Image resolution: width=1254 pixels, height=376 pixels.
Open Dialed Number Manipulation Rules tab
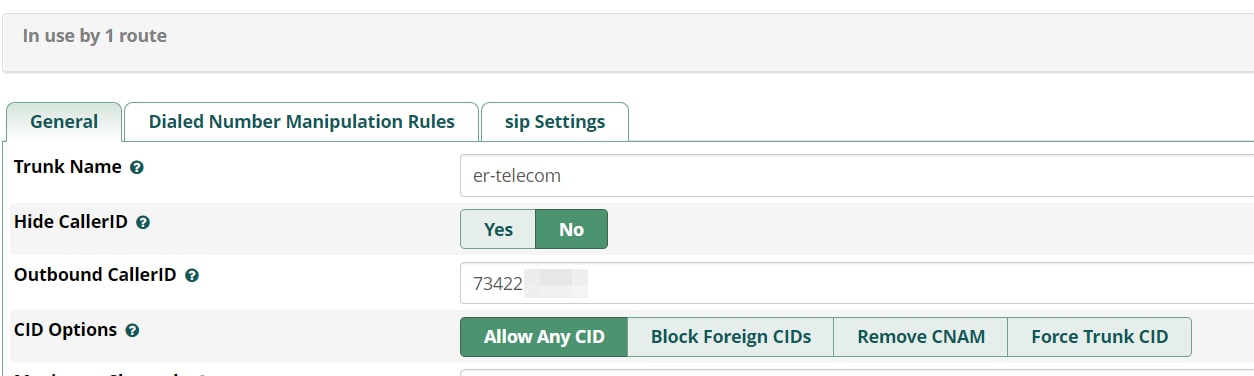[301, 122]
